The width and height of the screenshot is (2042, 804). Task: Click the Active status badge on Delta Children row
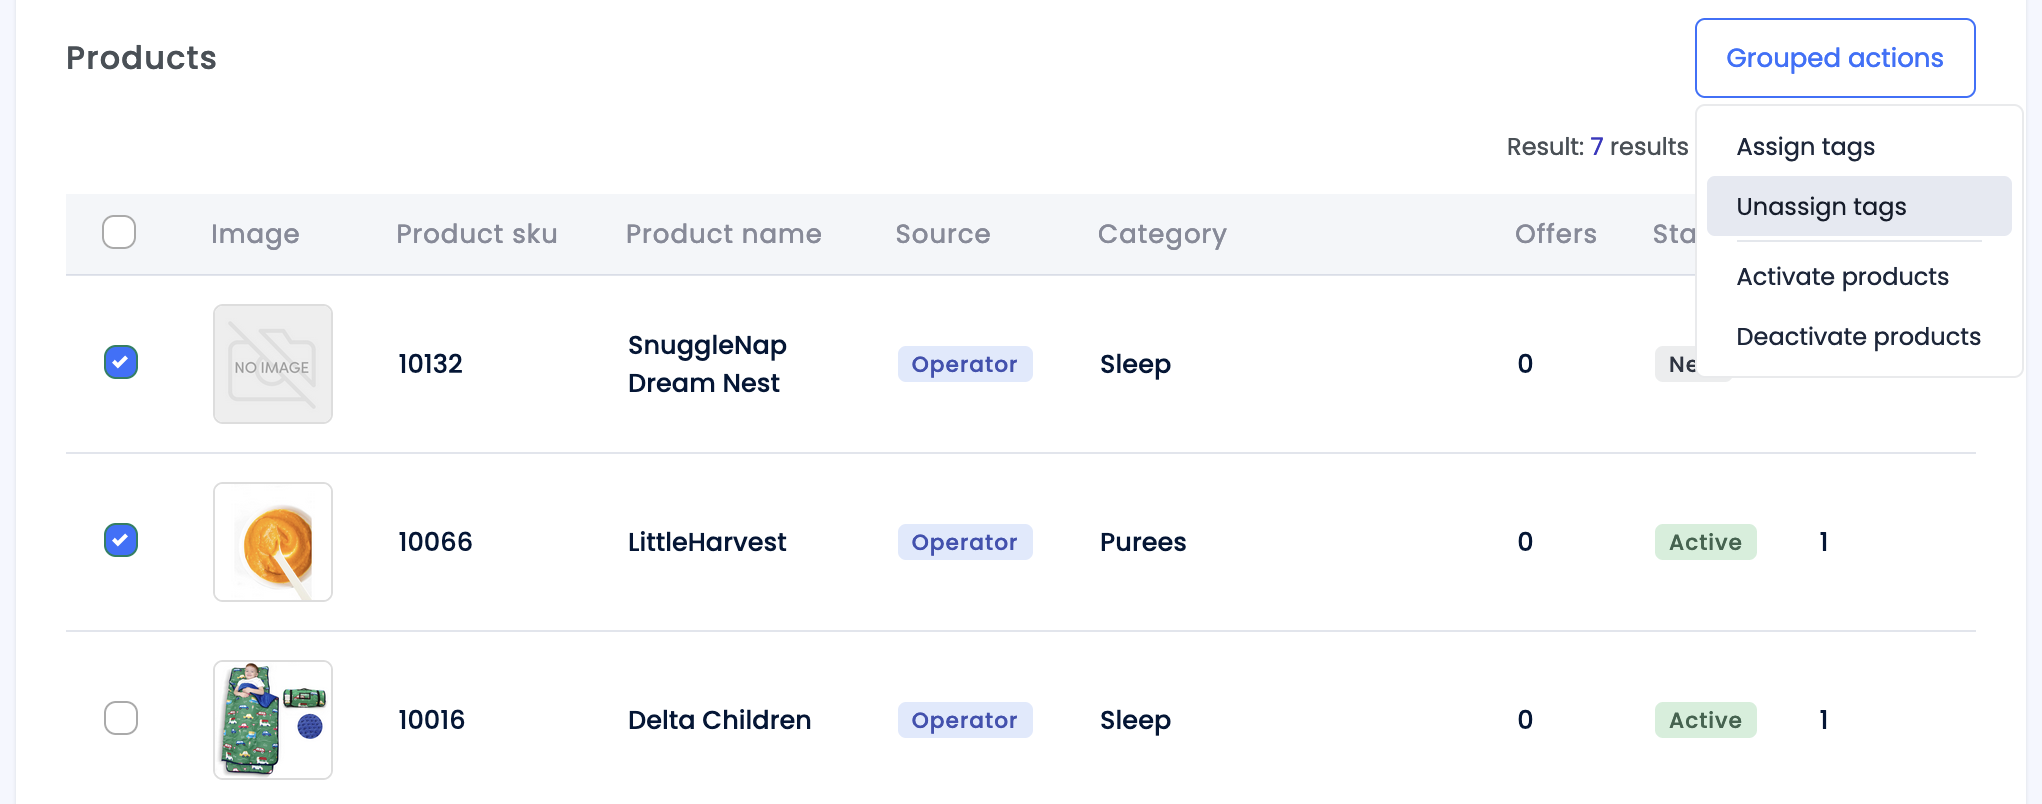click(1705, 719)
